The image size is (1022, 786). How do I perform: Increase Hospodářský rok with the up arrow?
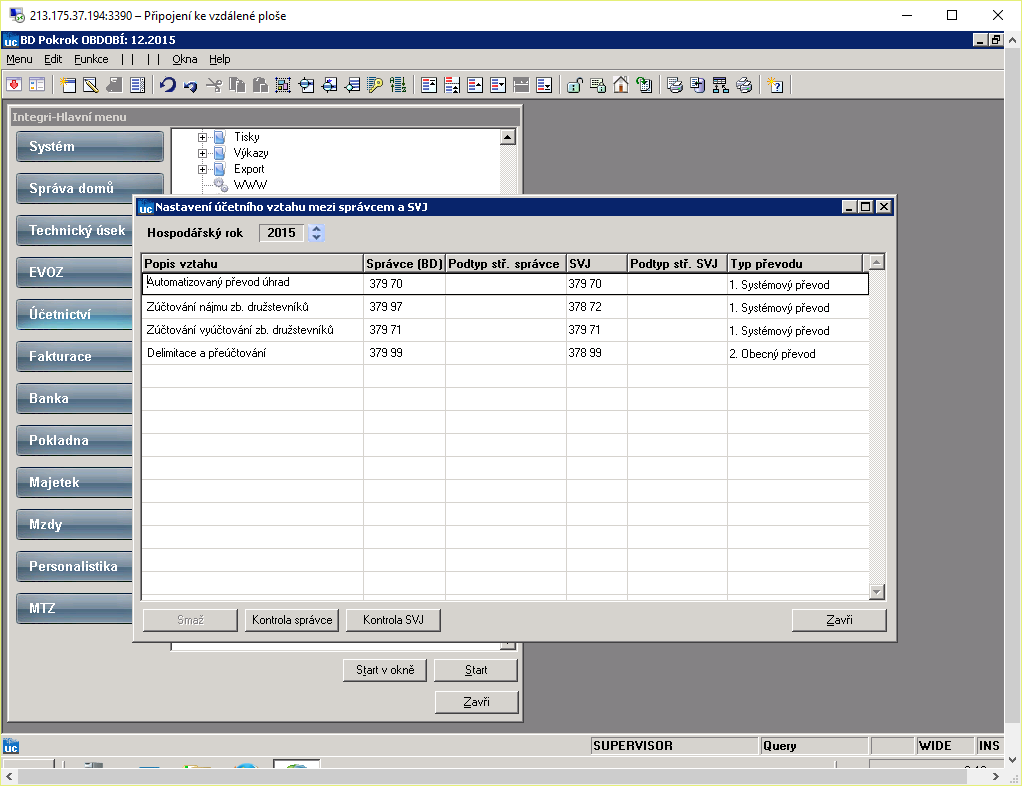click(x=316, y=229)
